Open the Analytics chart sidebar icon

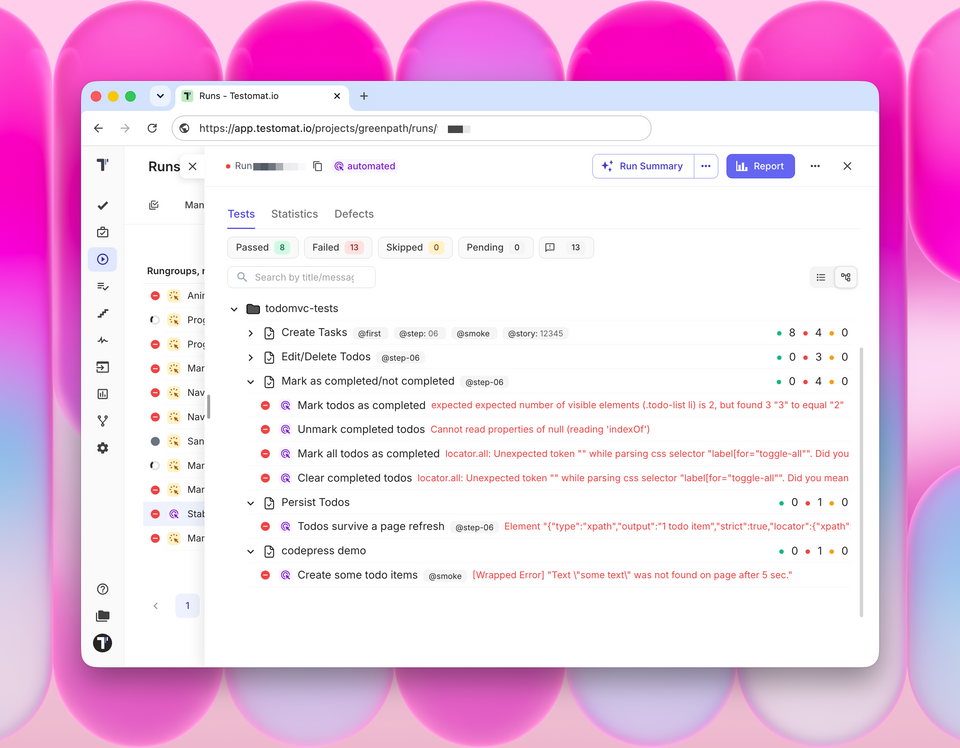[x=102, y=394]
